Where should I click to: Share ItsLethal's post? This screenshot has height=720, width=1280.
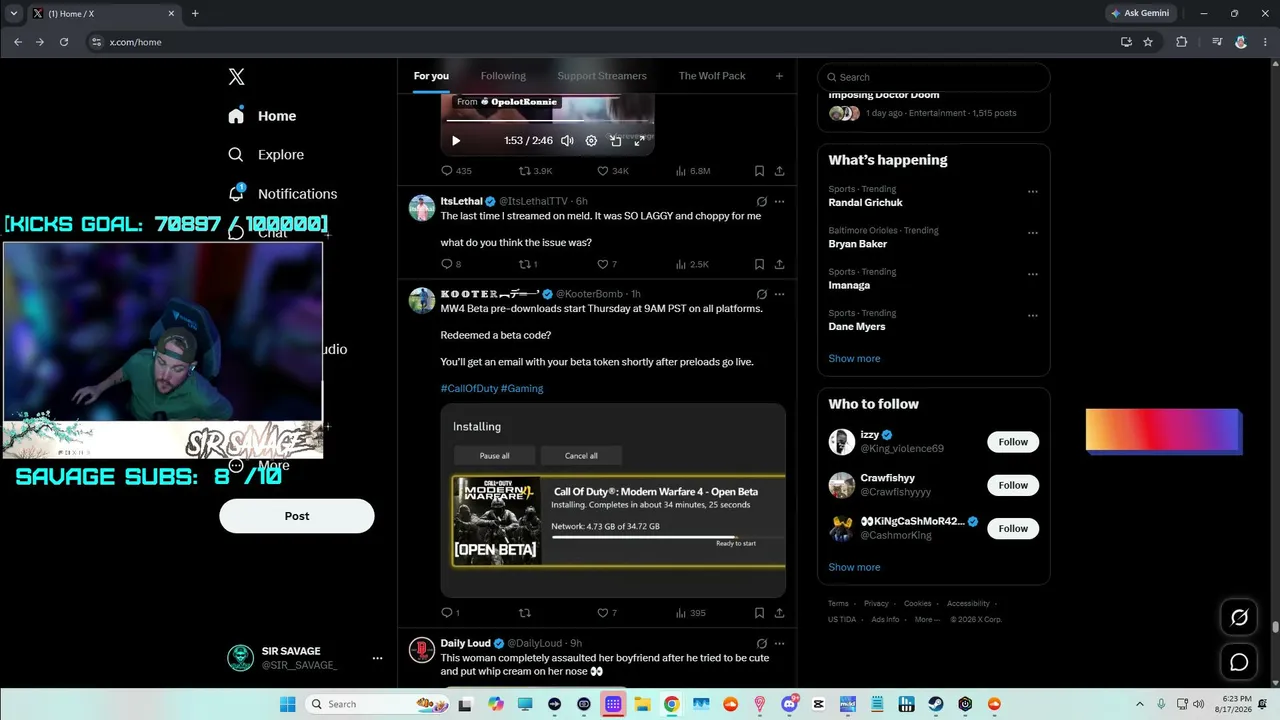[x=779, y=264]
